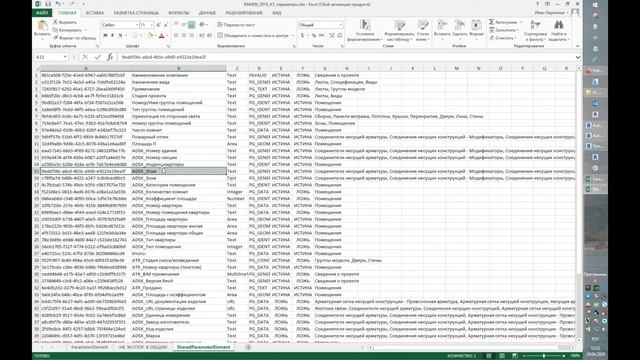The height and width of the screenshot is (360, 640).
Task: Open Cell Styles (Стили ячеек)
Action: [423, 30]
